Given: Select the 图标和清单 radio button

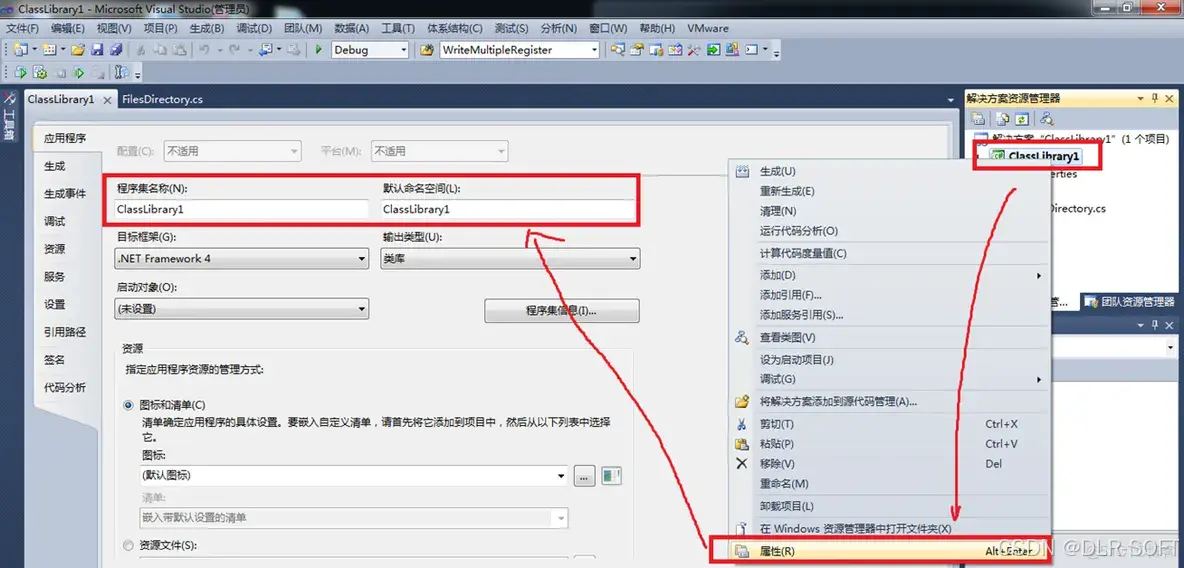Looking at the screenshot, I should click(x=128, y=405).
